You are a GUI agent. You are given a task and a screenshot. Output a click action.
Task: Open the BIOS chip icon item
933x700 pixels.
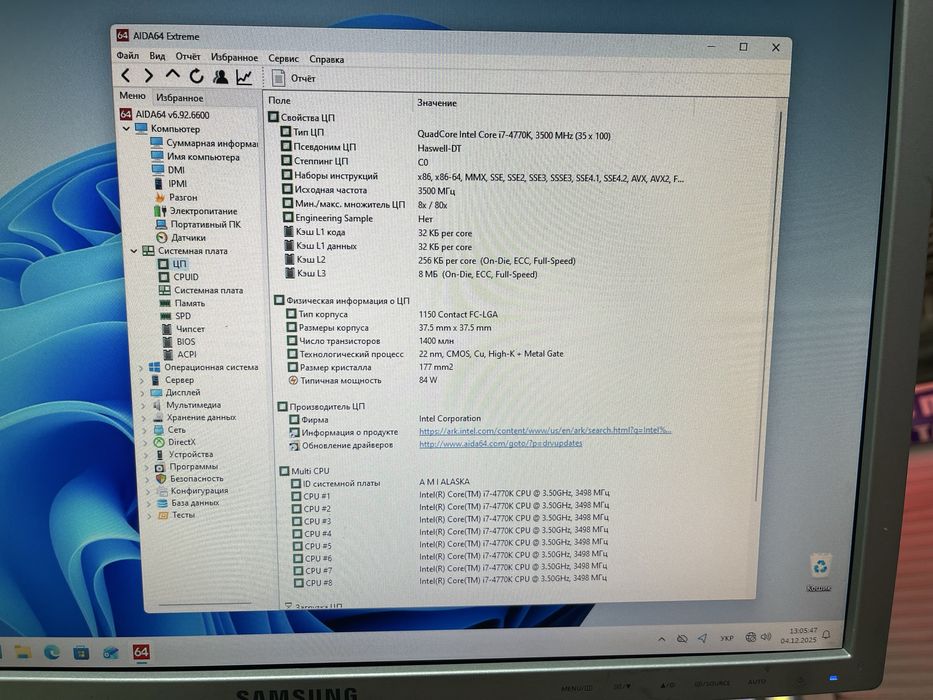(168, 342)
